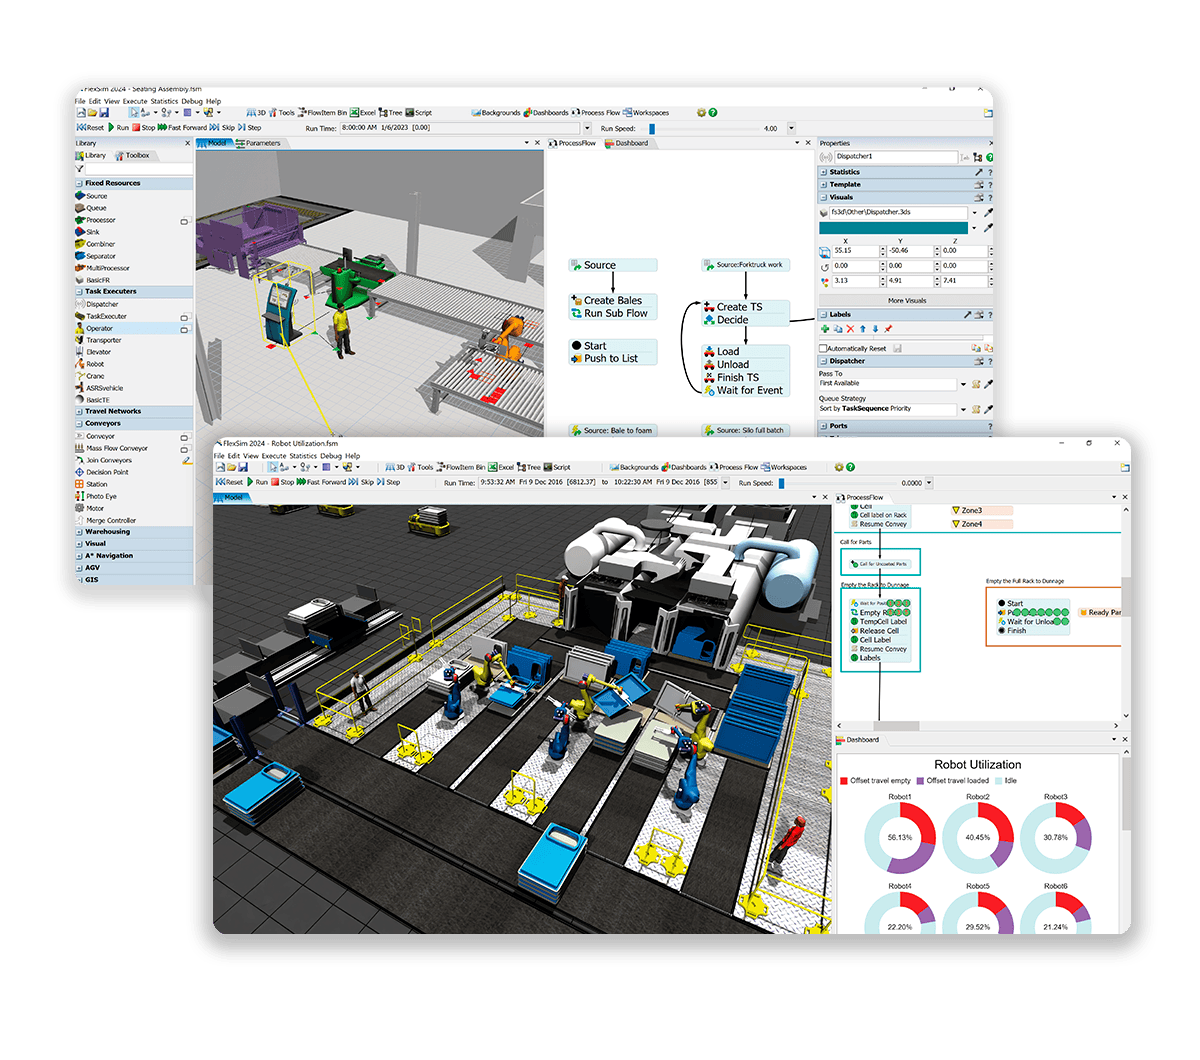Select the Transporter object in the Library
Image resolution: width=1200 pixels, height=1060 pixels.
pyautogui.click(x=98, y=340)
